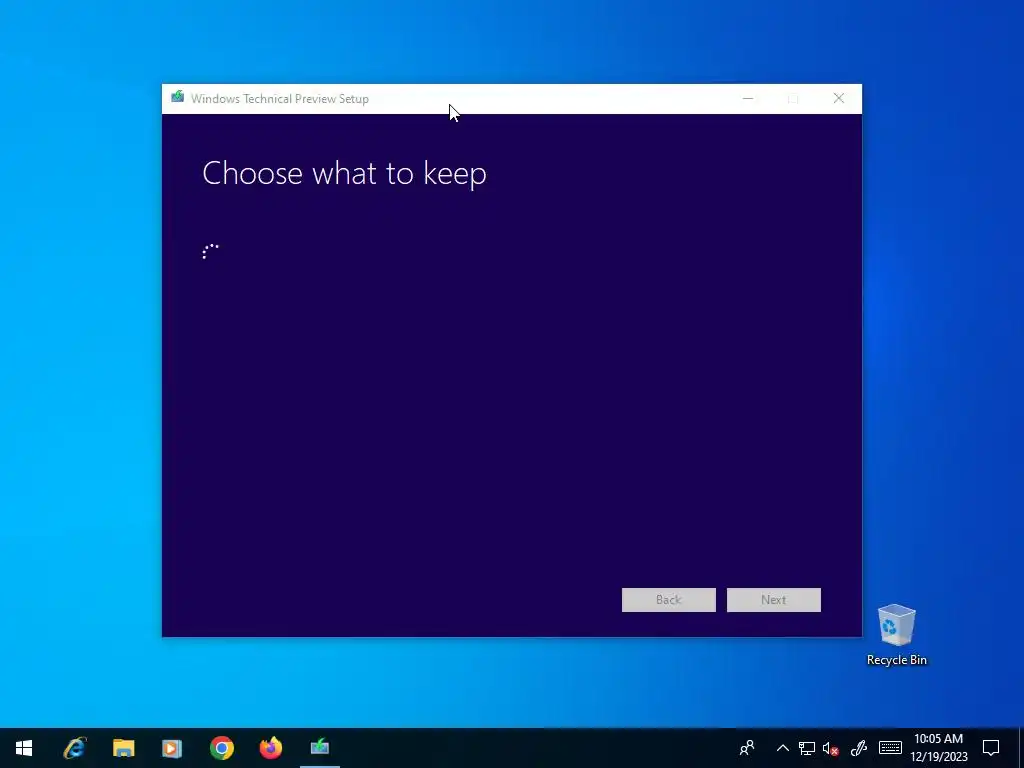Launch Firefox from the taskbar

(270, 748)
